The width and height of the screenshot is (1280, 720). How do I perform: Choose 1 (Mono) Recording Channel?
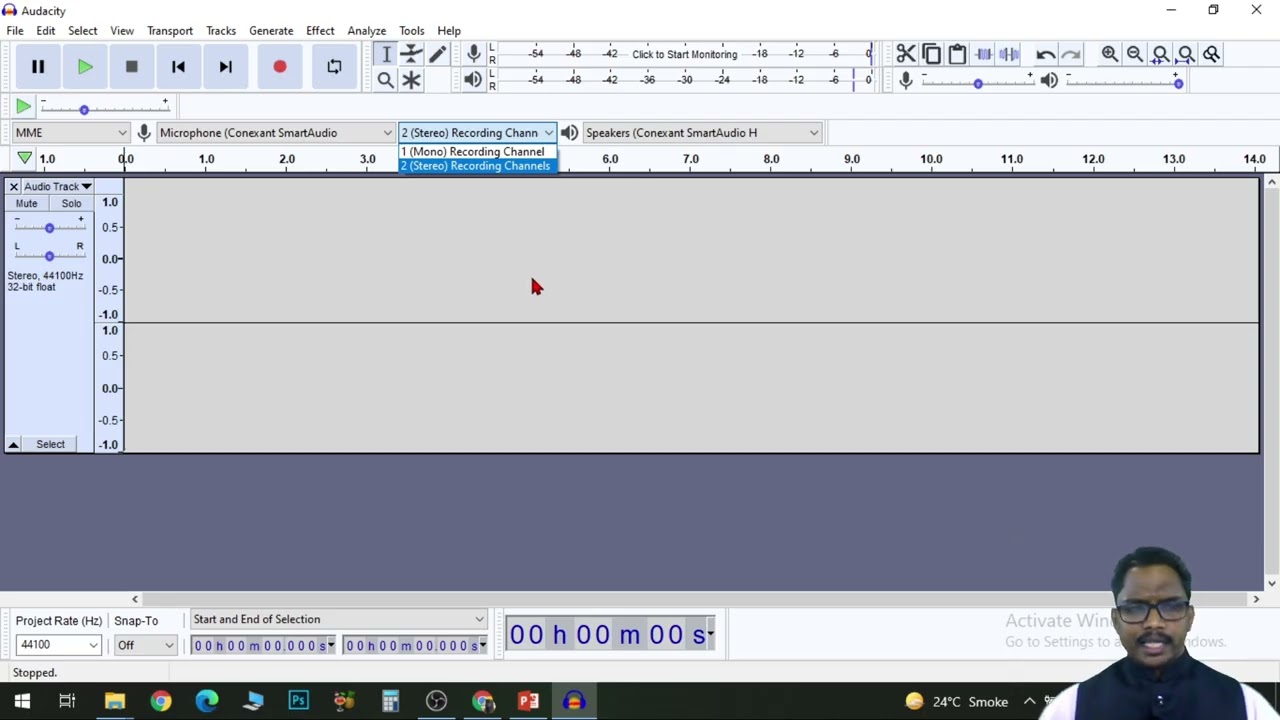pyautogui.click(x=477, y=152)
